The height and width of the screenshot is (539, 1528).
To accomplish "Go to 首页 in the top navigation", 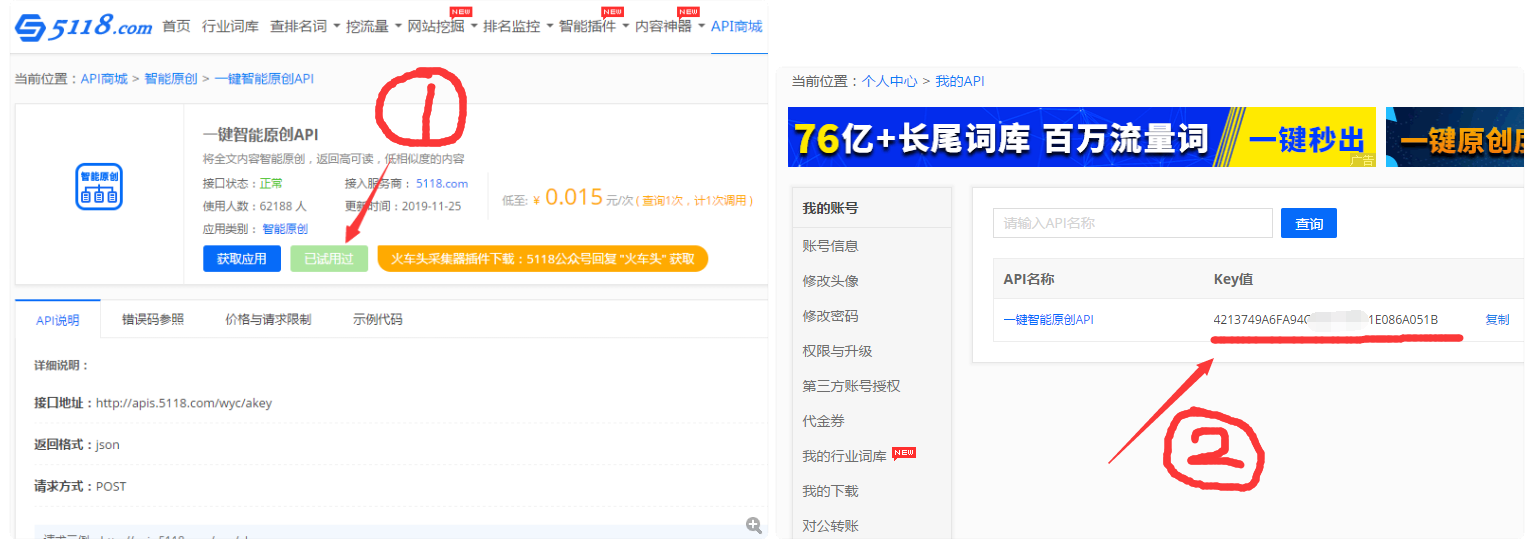I will click(176, 26).
